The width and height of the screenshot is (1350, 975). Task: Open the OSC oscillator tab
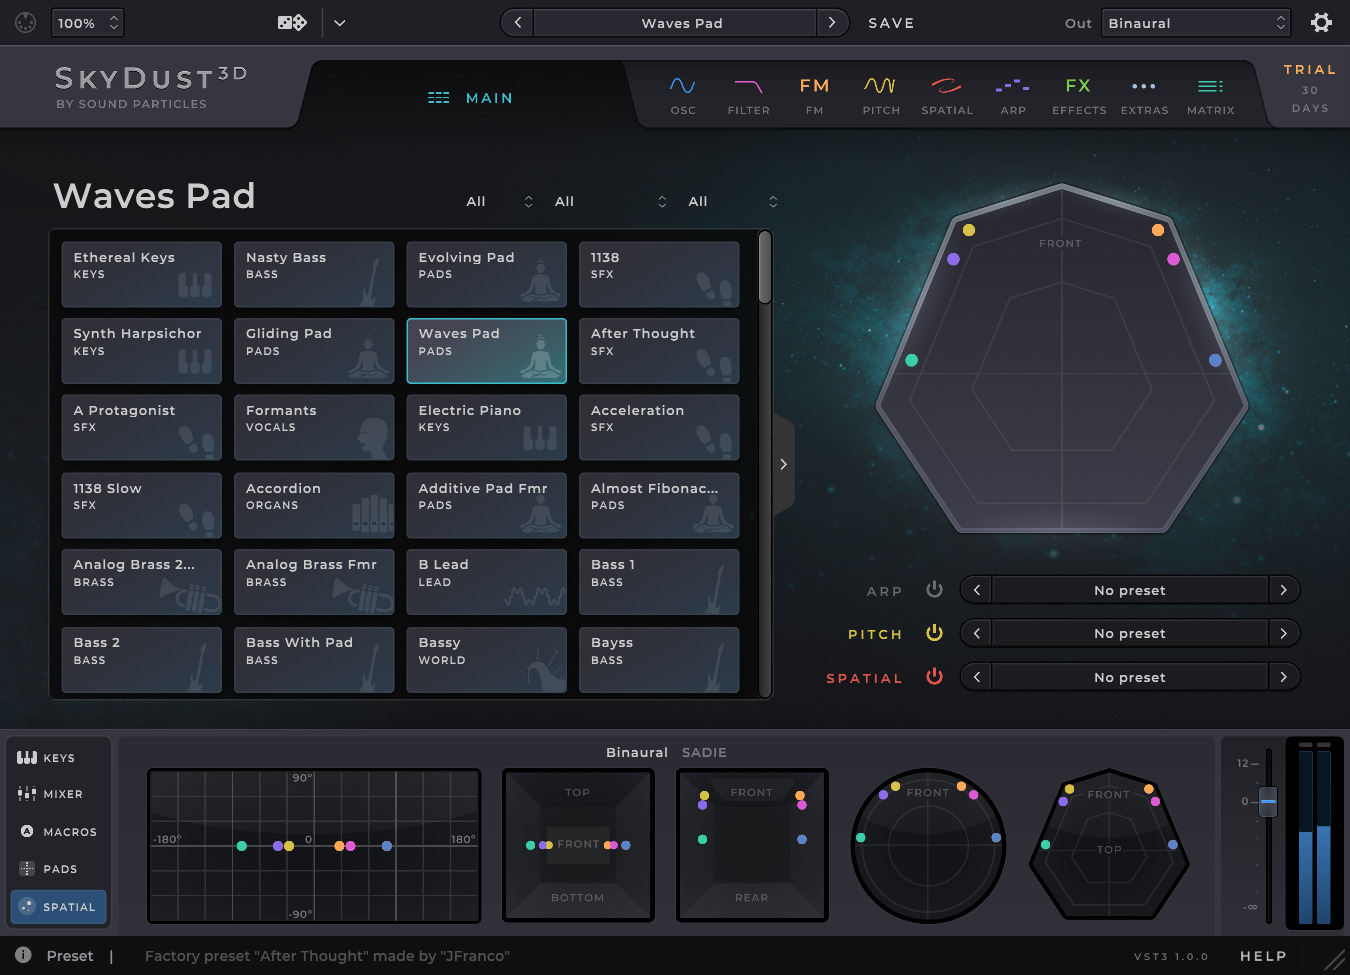(x=683, y=96)
